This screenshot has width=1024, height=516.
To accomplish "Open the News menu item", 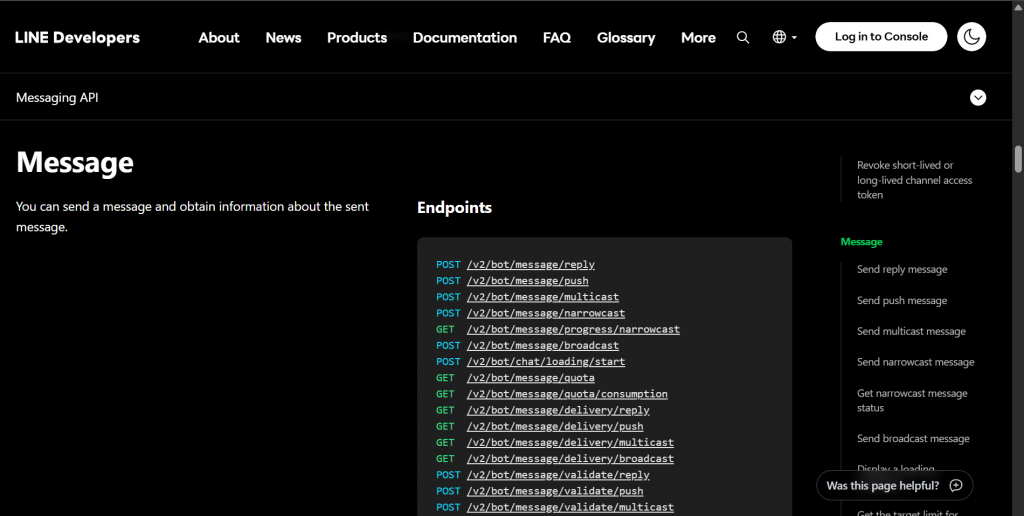I will [x=283, y=38].
